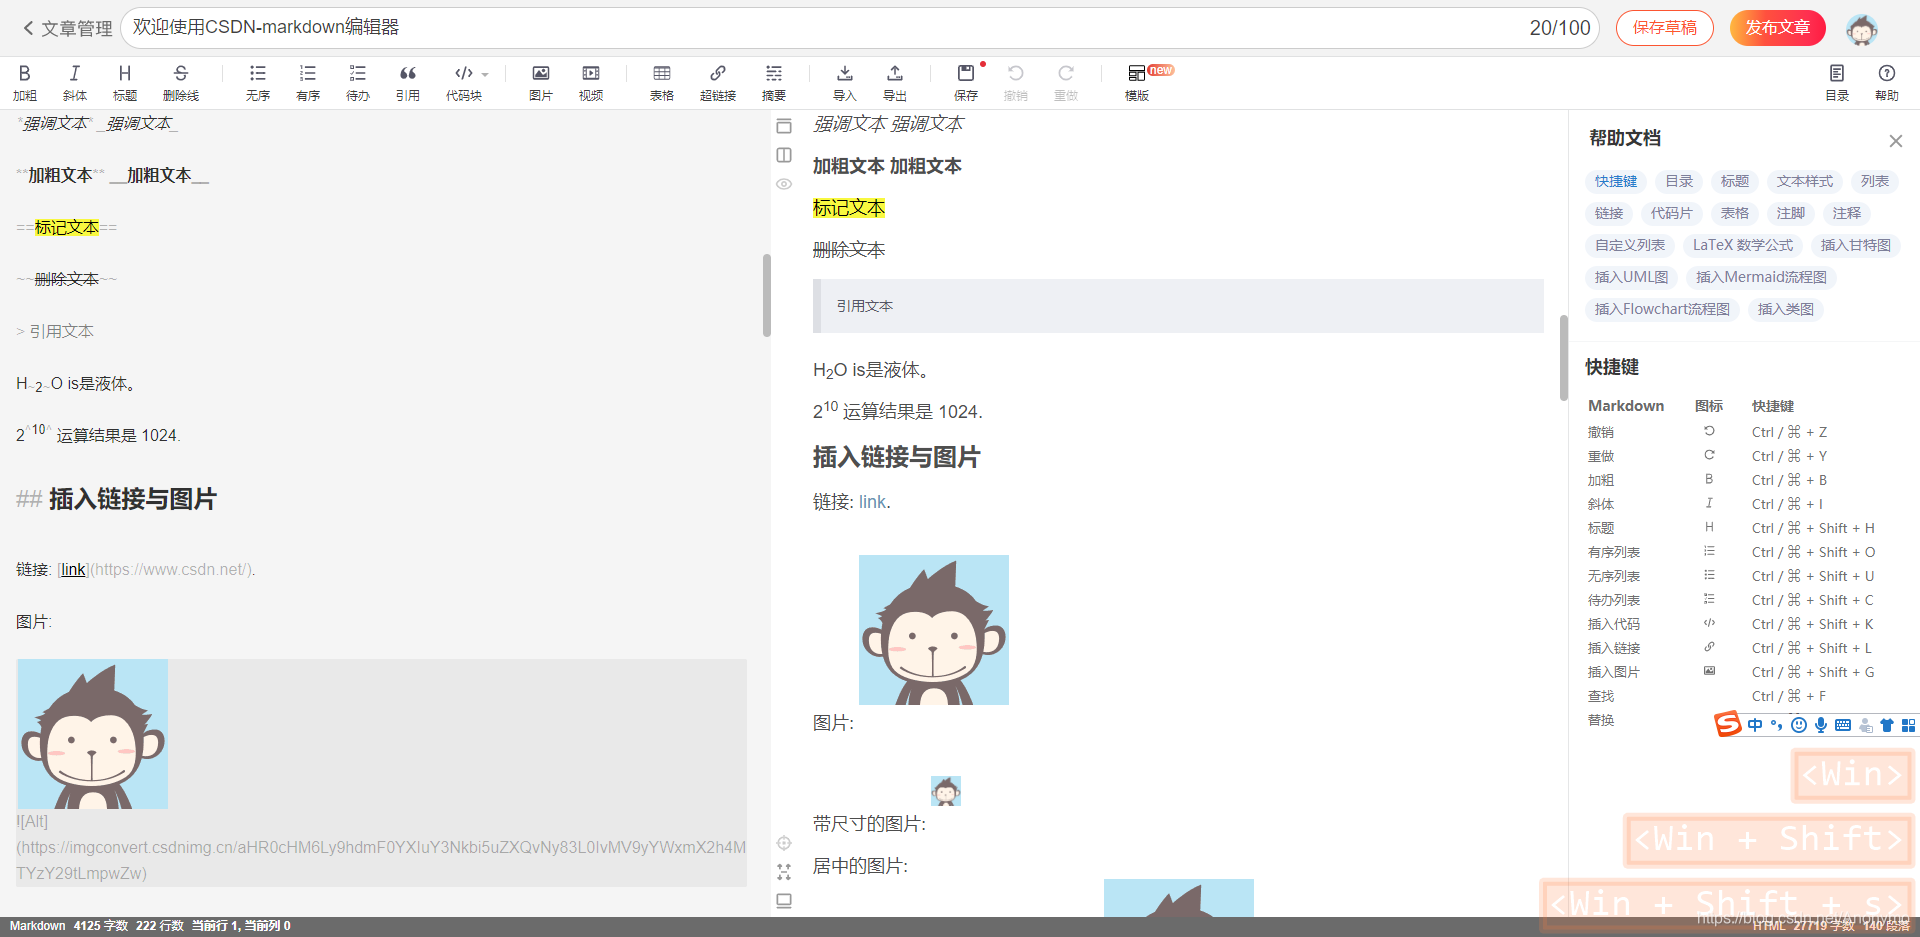The width and height of the screenshot is (1920, 937).
Task: Click the link in preview pane
Action: pos(872,502)
